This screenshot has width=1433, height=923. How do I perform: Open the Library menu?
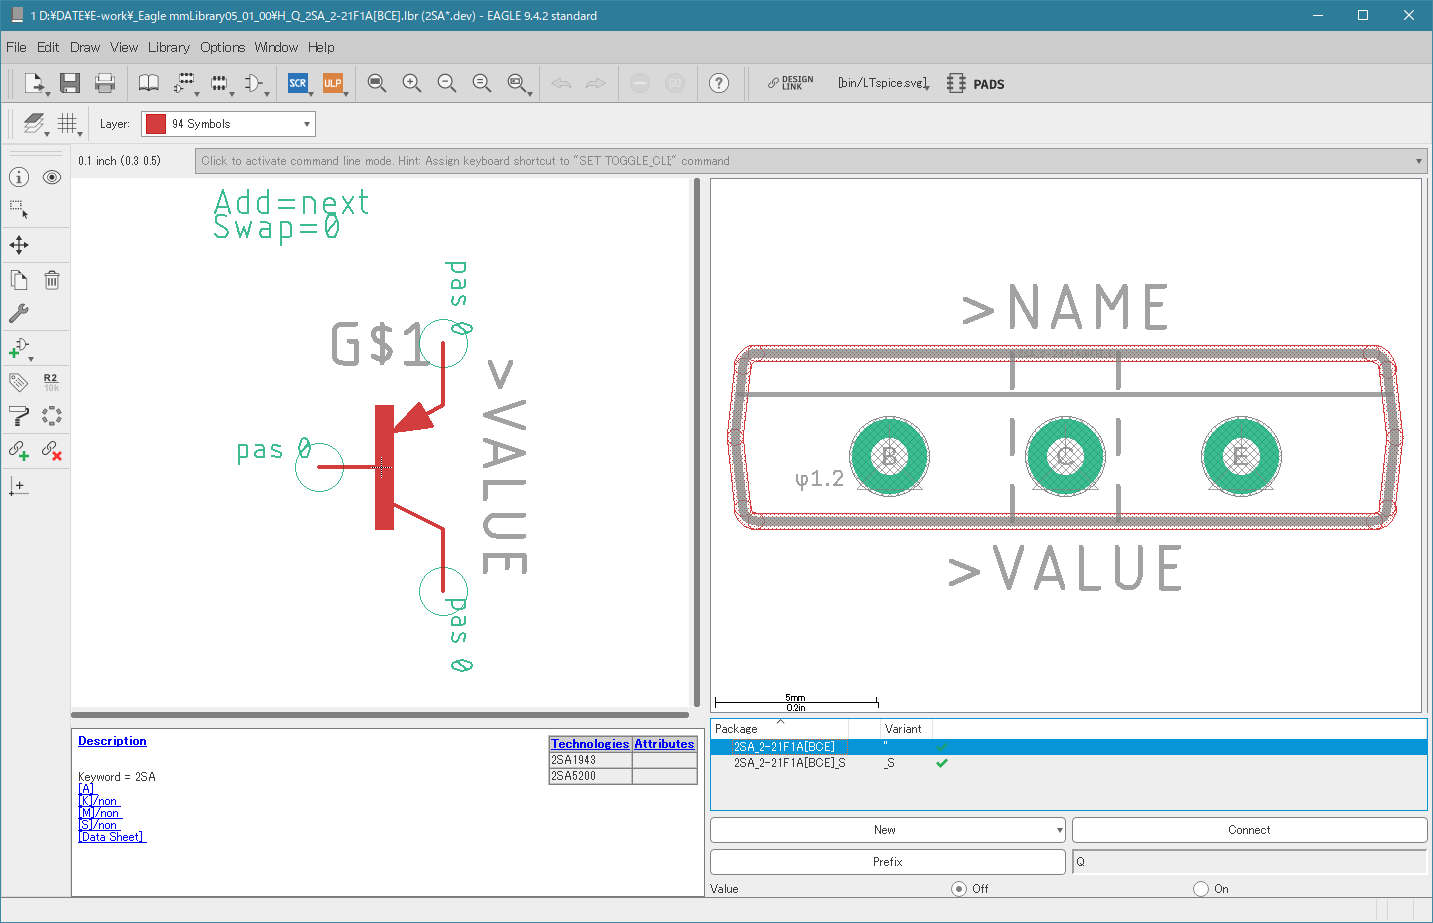(168, 47)
